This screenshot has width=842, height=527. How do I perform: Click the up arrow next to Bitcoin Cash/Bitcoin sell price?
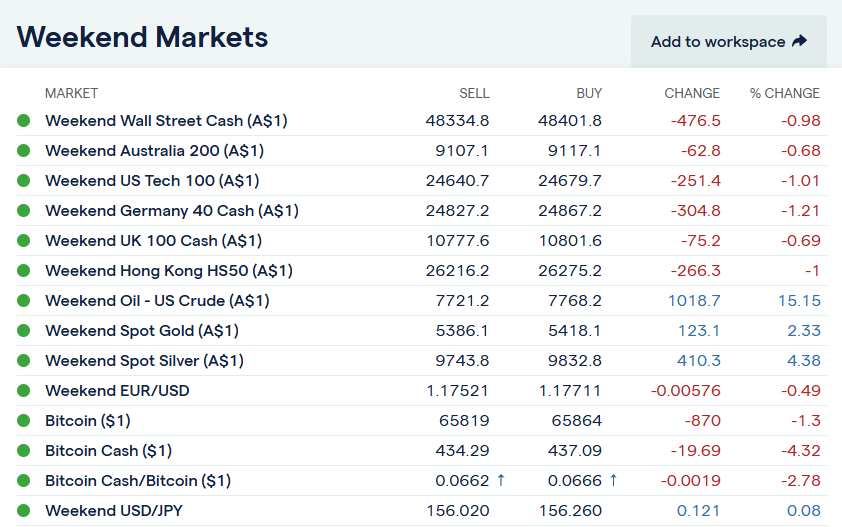[501, 481]
